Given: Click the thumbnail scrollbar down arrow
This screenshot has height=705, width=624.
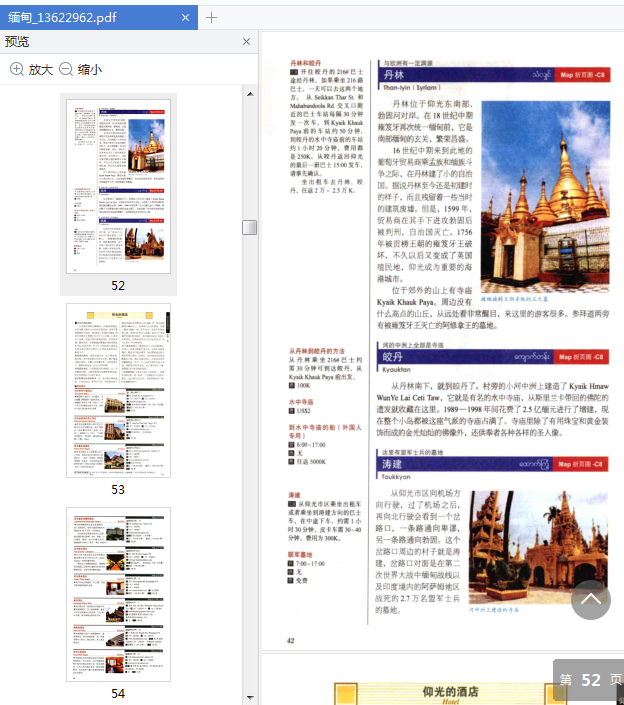Looking at the screenshot, I should tap(250, 698).
